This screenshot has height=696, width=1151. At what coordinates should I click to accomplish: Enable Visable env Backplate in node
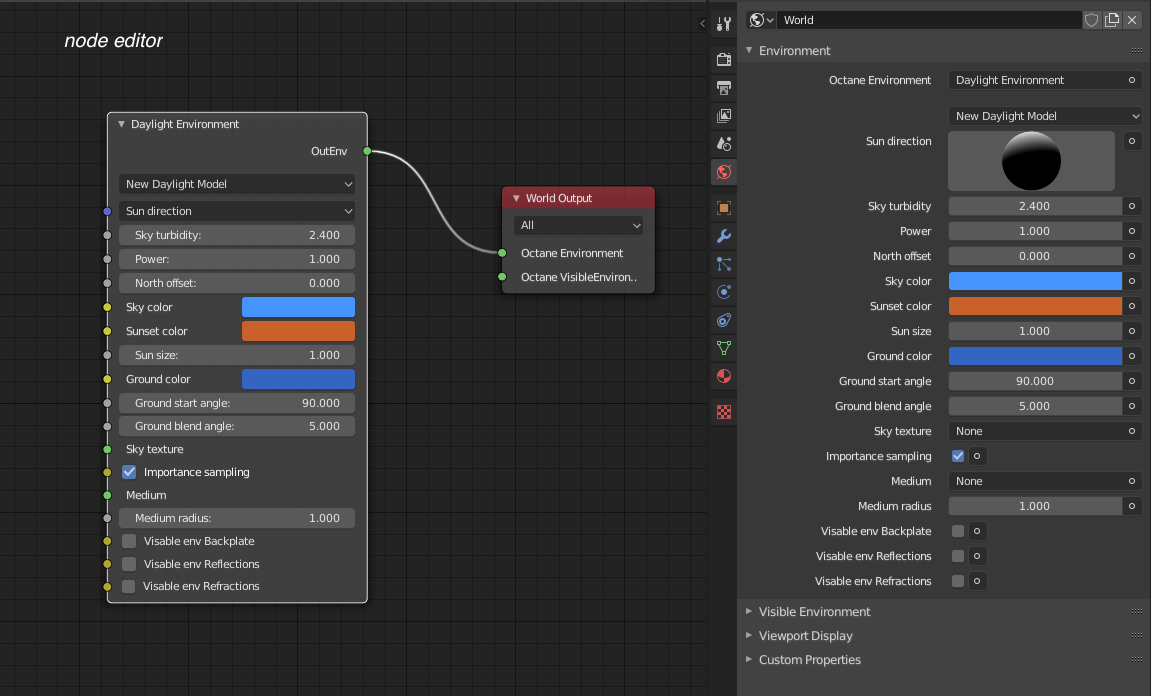(x=129, y=541)
